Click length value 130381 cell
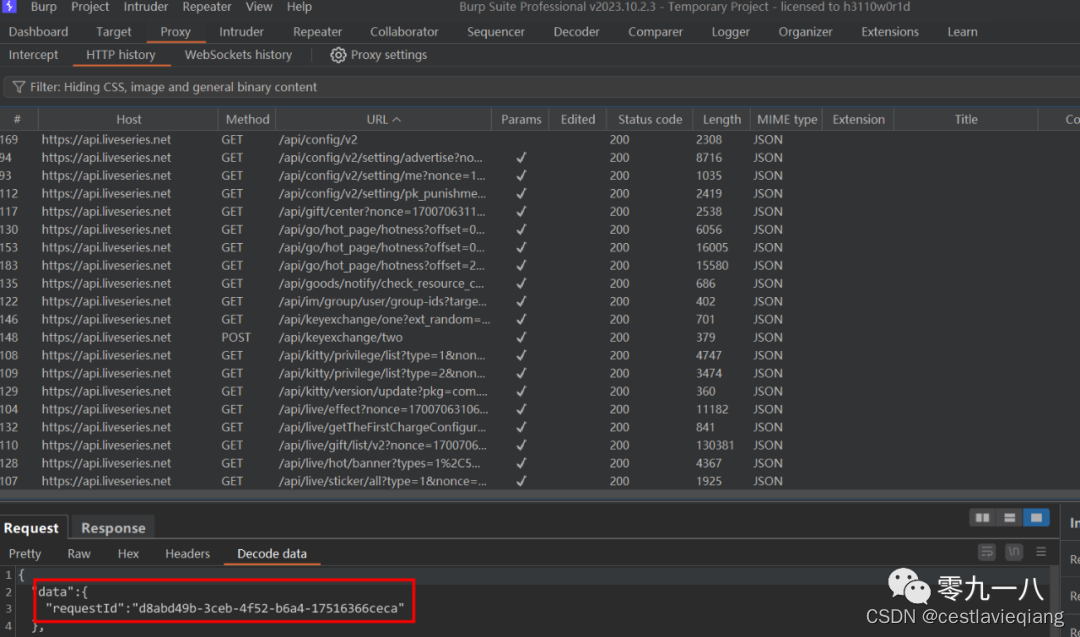This screenshot has height=637, width=1080. pyautogui.click(x=714, y=446)
